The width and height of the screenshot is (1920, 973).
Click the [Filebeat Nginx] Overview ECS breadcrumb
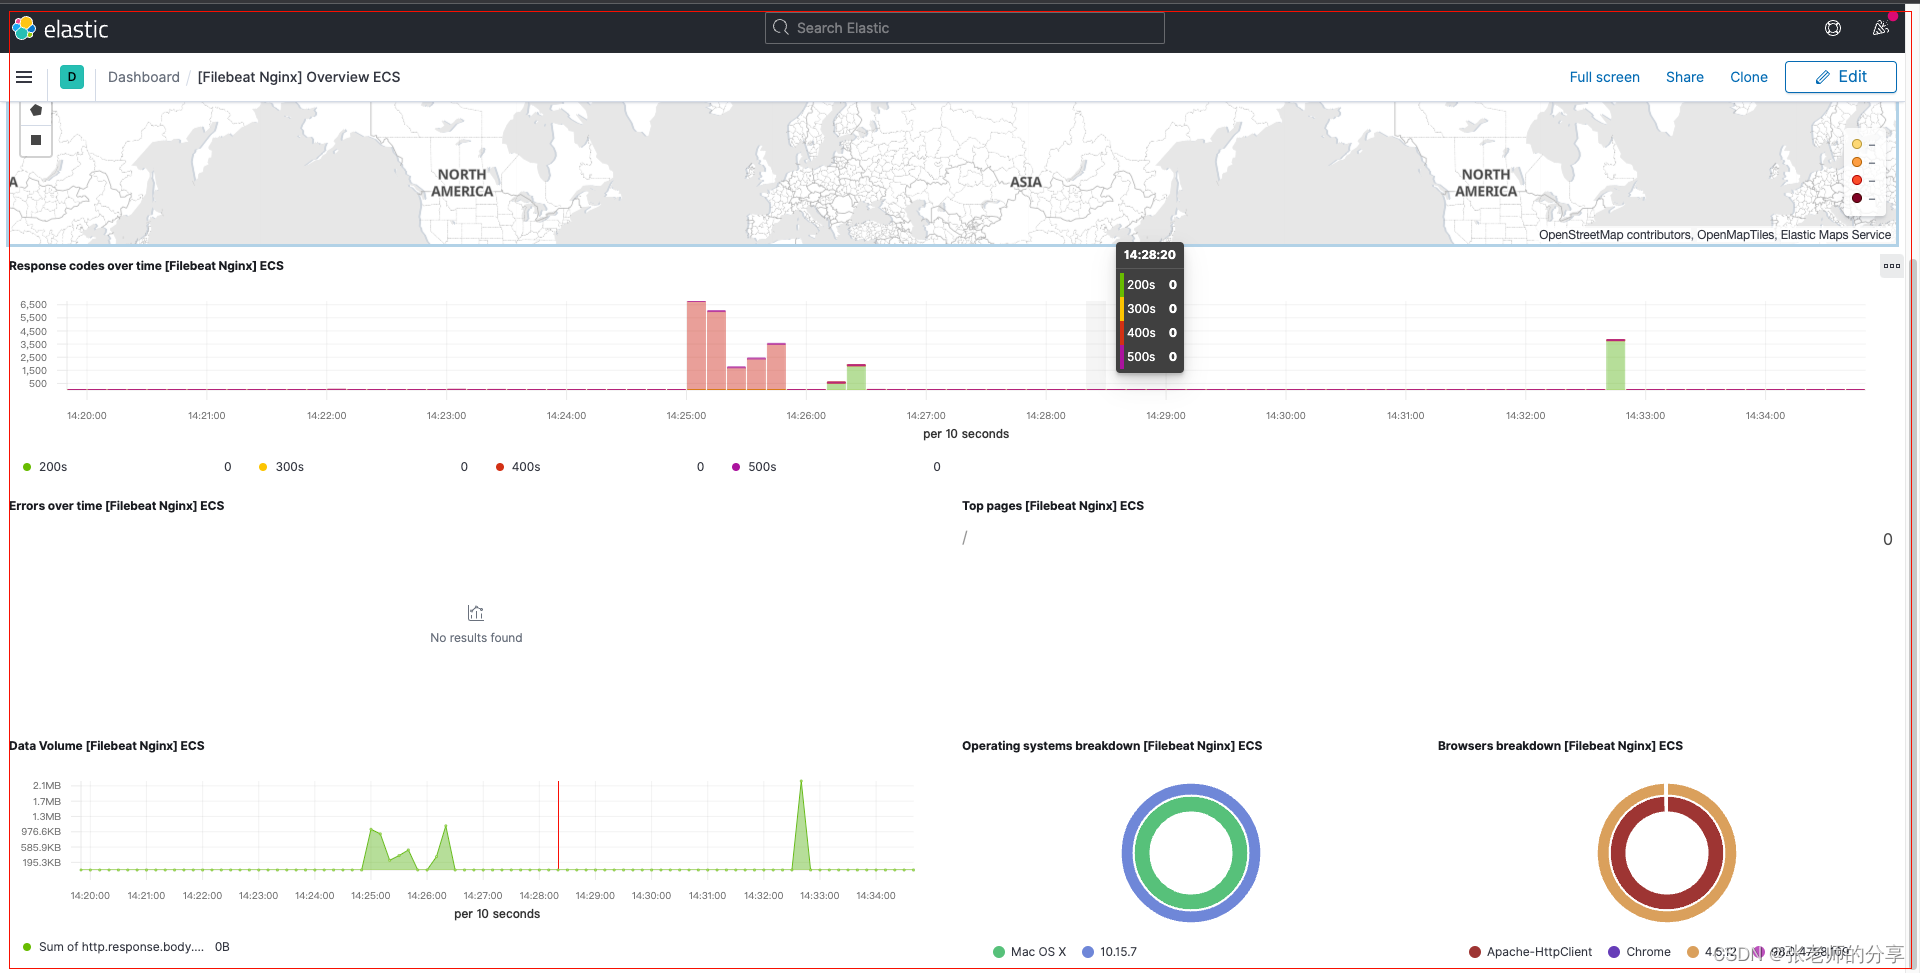click(299, 77)
